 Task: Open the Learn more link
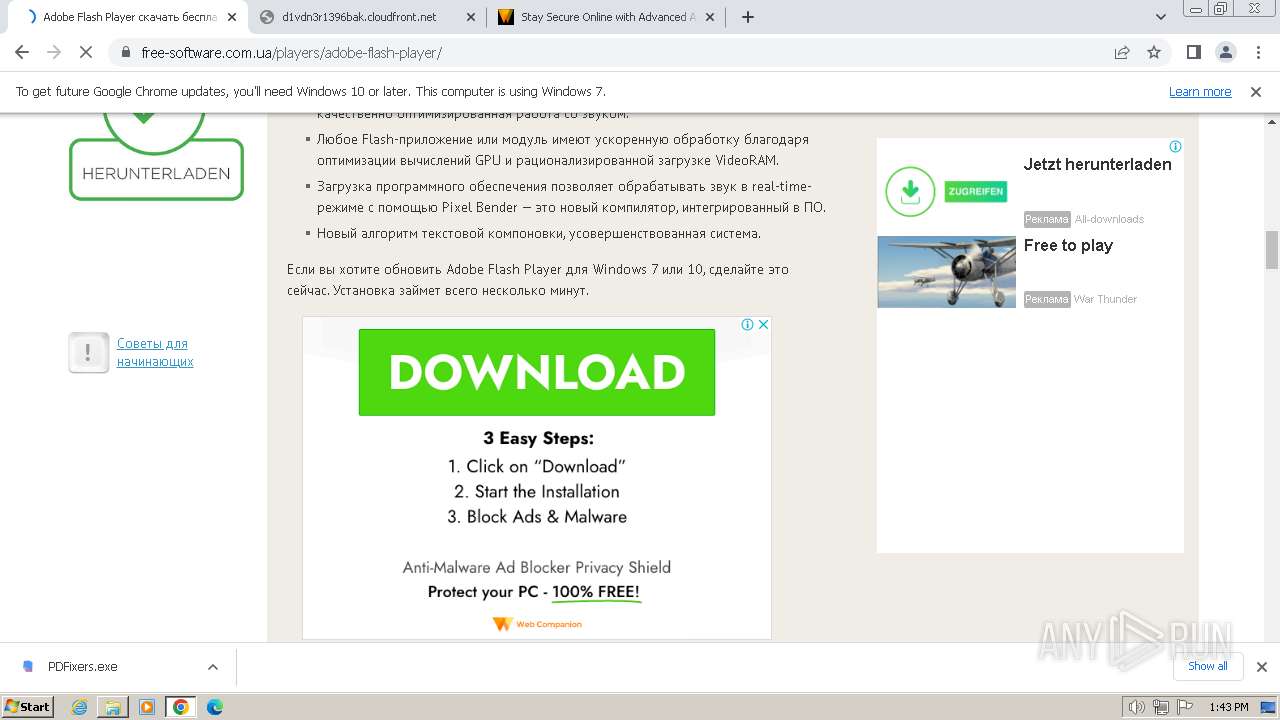pos(1200,91)
